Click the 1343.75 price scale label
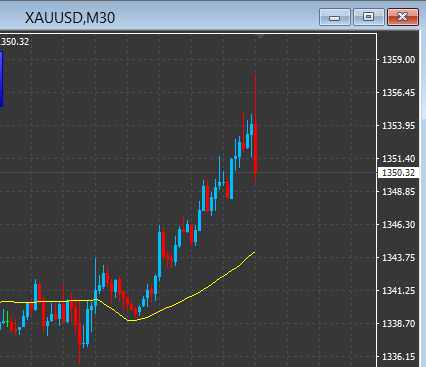Screen dimensions: 426x367 pyautogui.click(x=398, y=258)
